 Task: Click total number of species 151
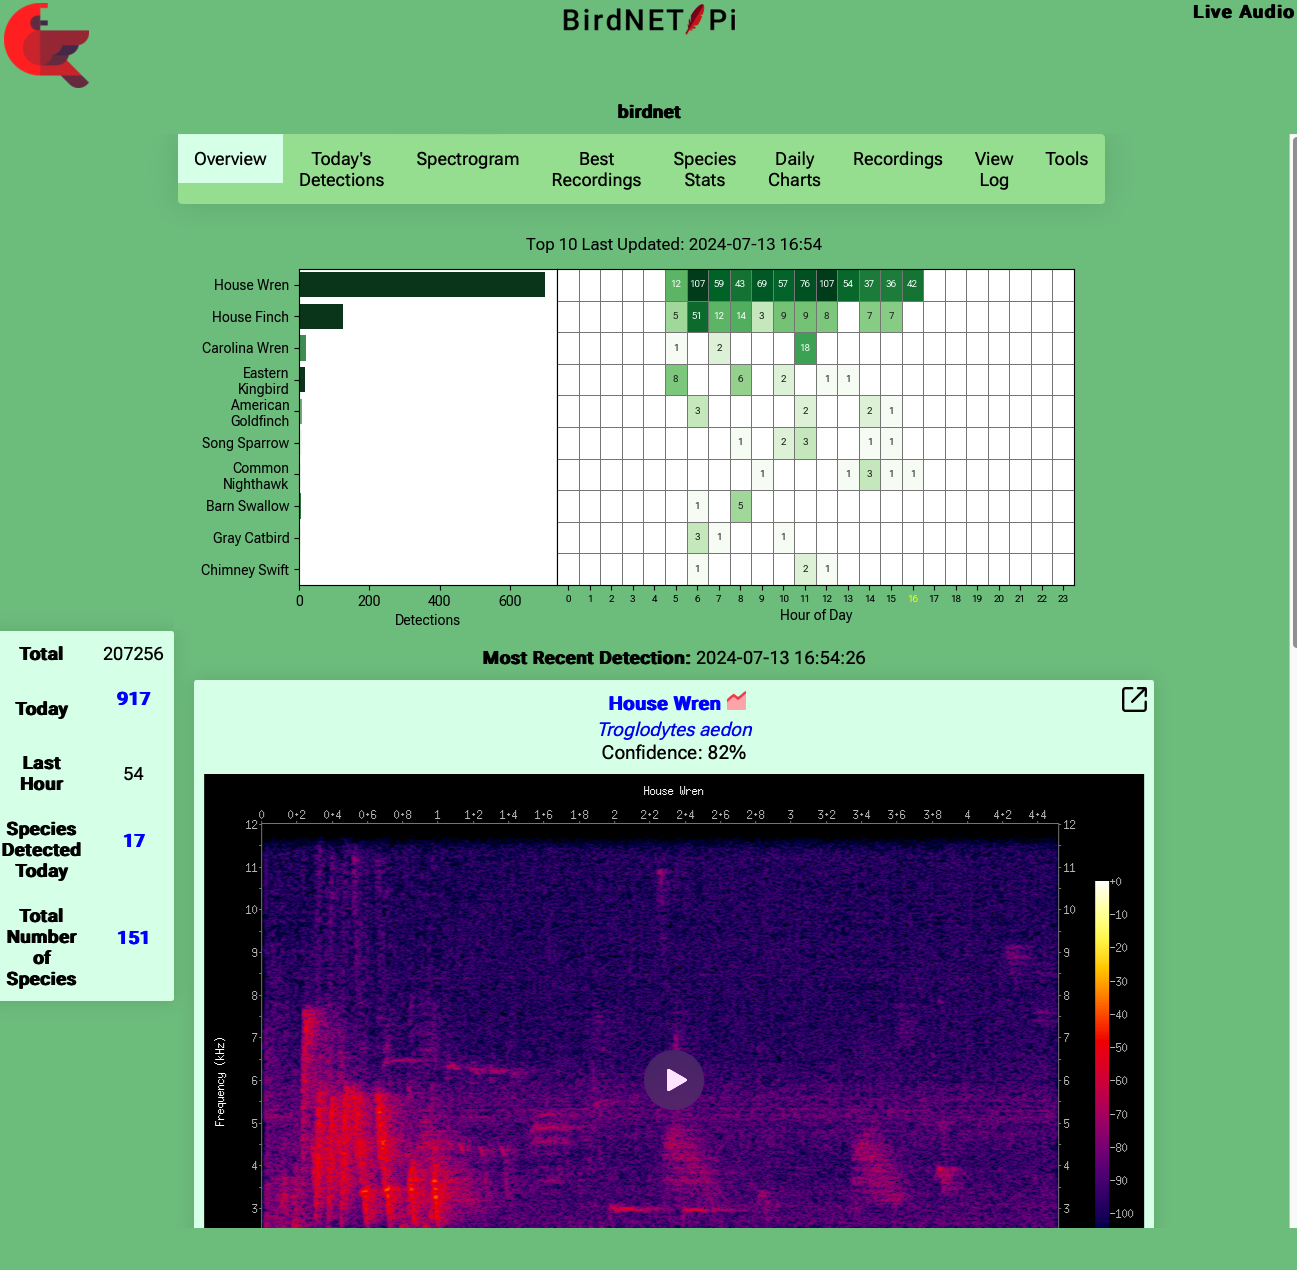coord(133,937)
